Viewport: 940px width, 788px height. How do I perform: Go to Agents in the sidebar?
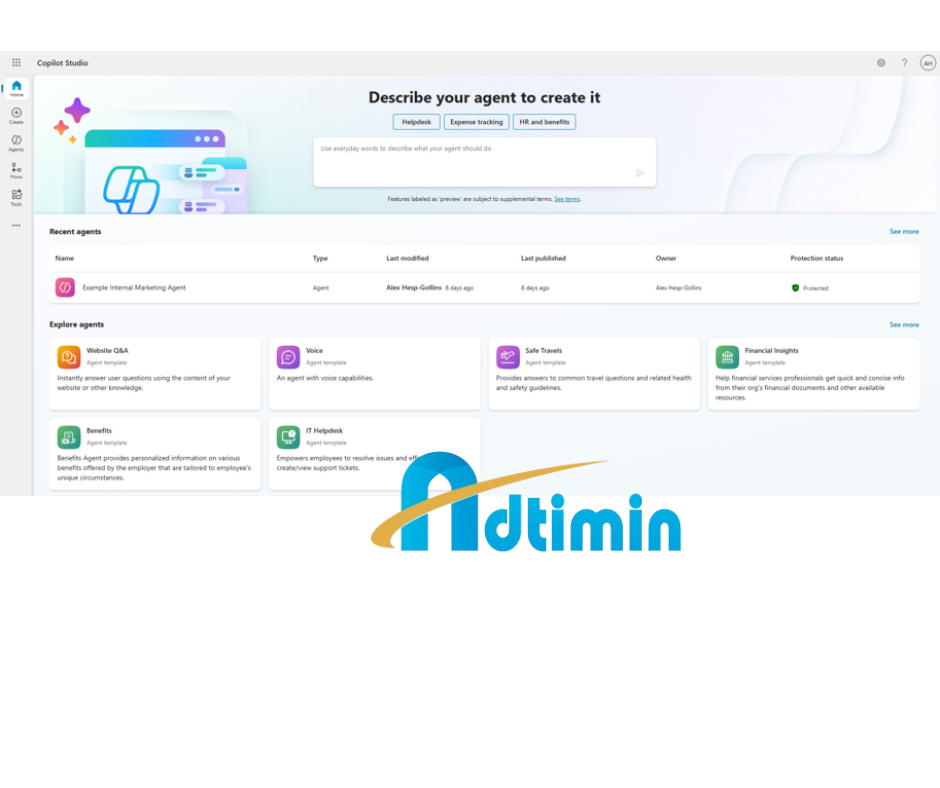[x=16, y=142]
